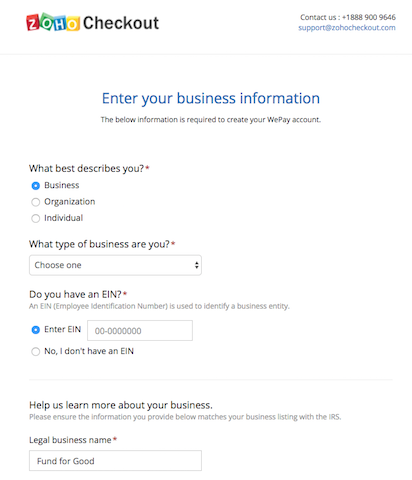Click the 'Enter your business information' heading
This screenshot has height=480, width=412.
pyautogui.click(x=211, y=98)
